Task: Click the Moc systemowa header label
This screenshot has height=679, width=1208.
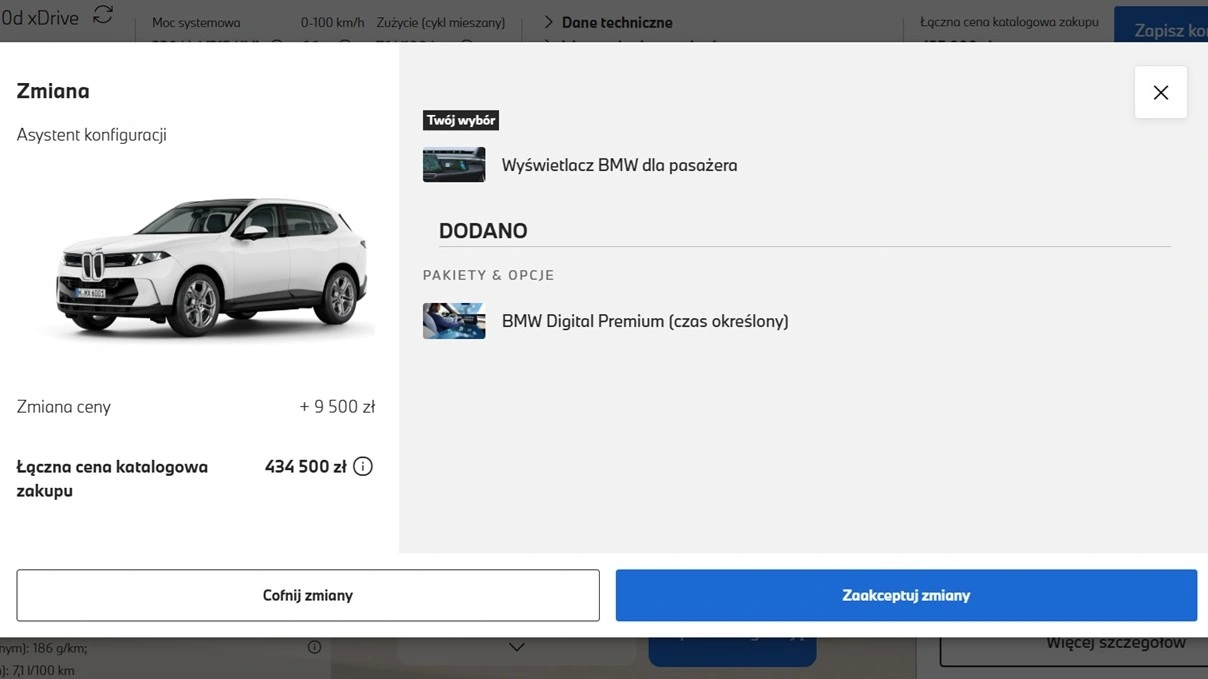Action: pos(196,22)
